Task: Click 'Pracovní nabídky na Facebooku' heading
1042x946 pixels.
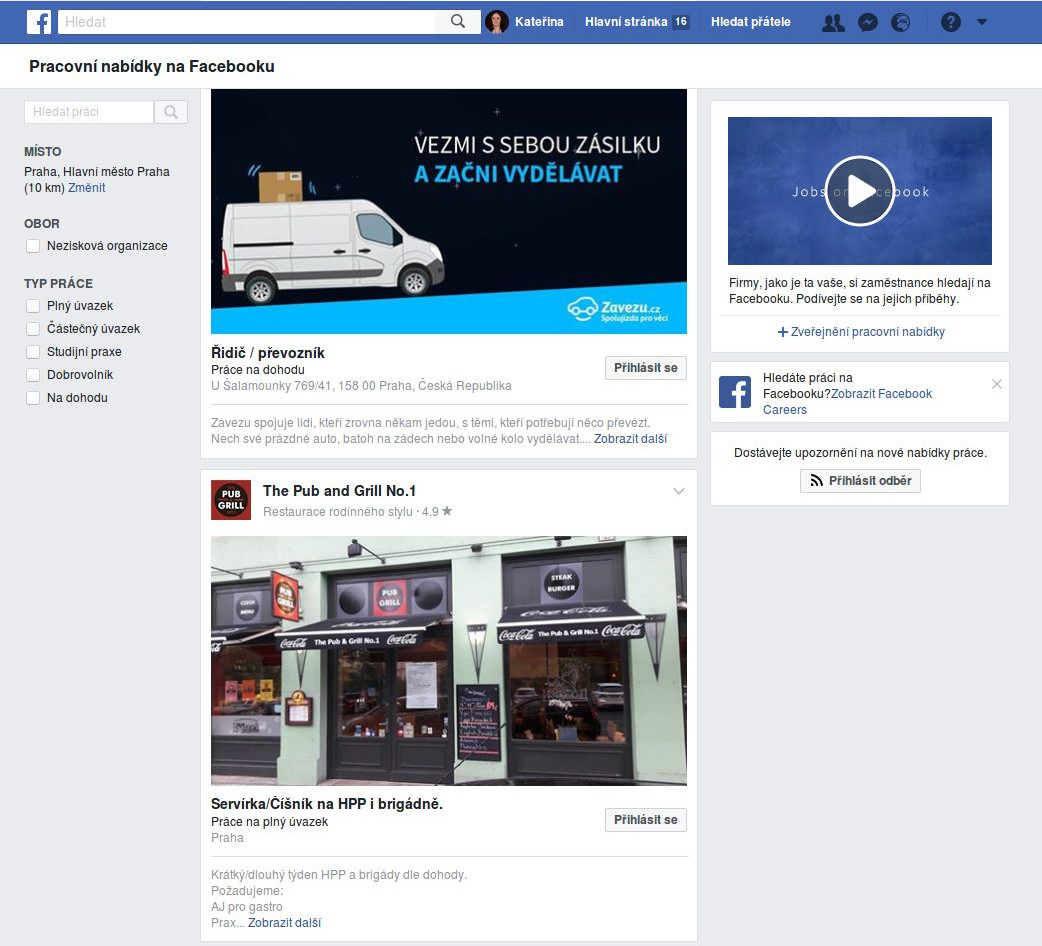Action: [152, 66]
